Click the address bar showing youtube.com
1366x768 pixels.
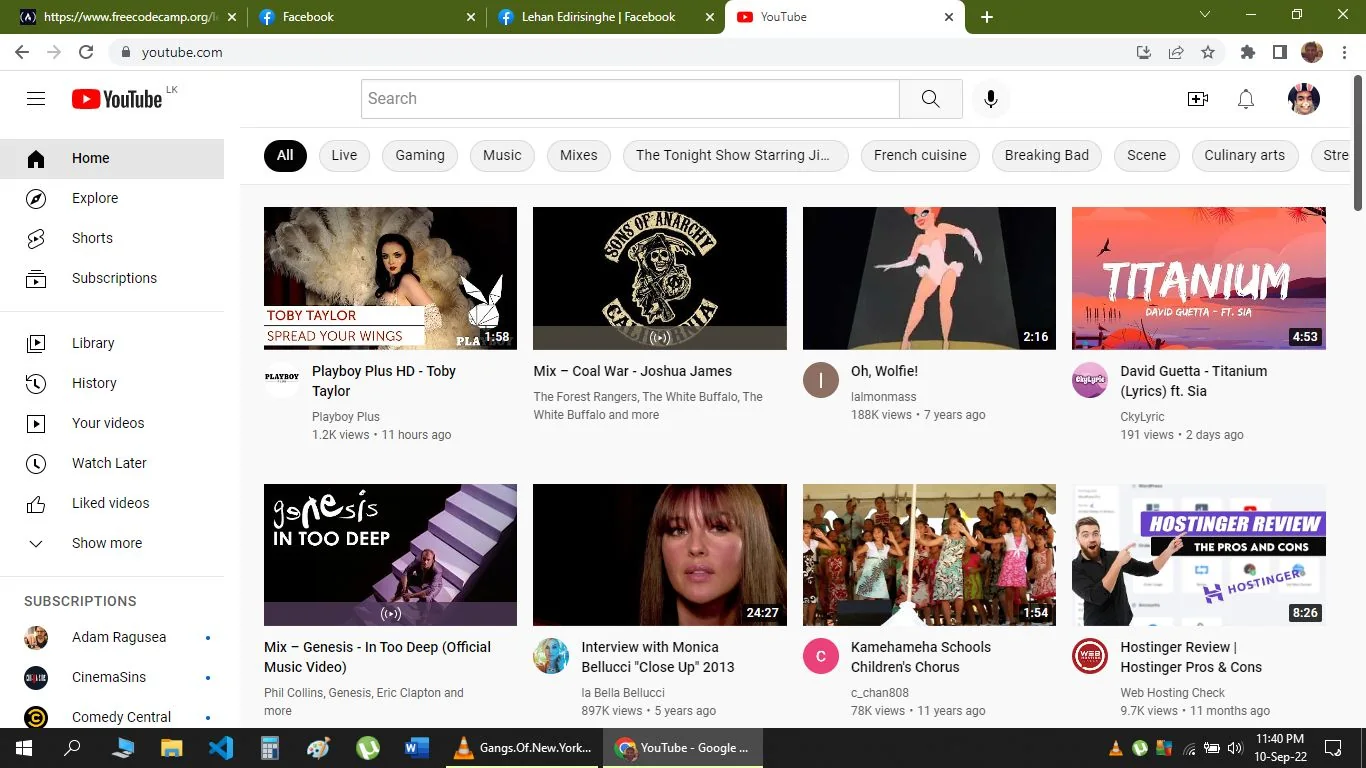click(620, 52)
